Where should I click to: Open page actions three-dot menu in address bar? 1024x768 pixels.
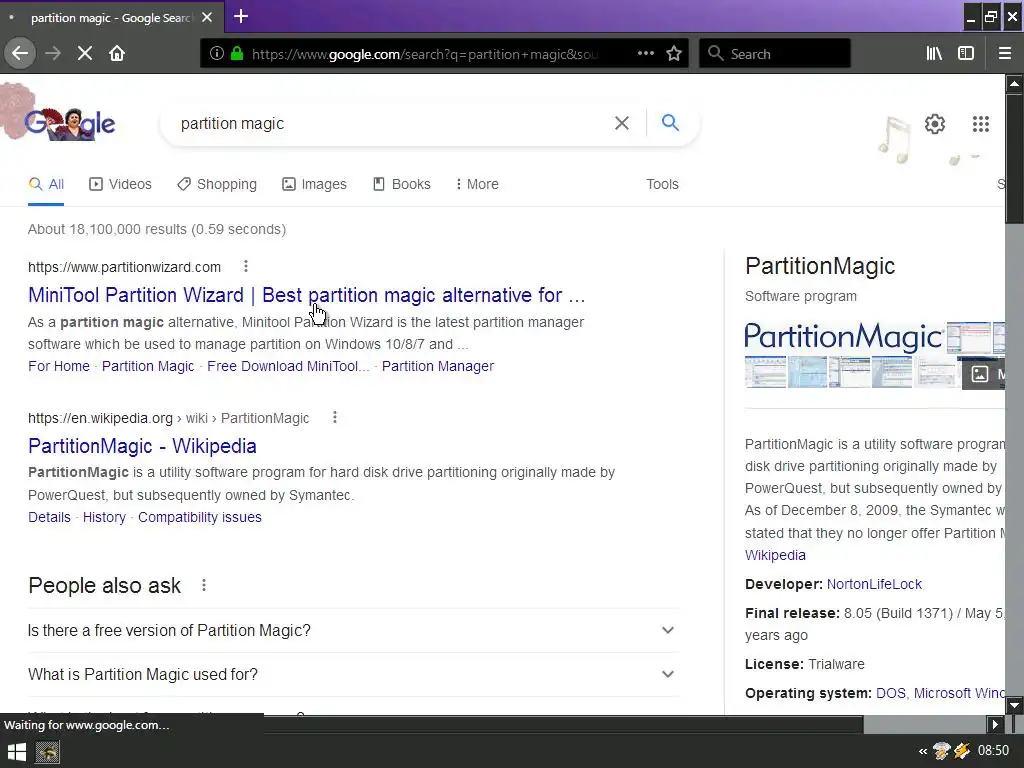[x=645, y=54]
